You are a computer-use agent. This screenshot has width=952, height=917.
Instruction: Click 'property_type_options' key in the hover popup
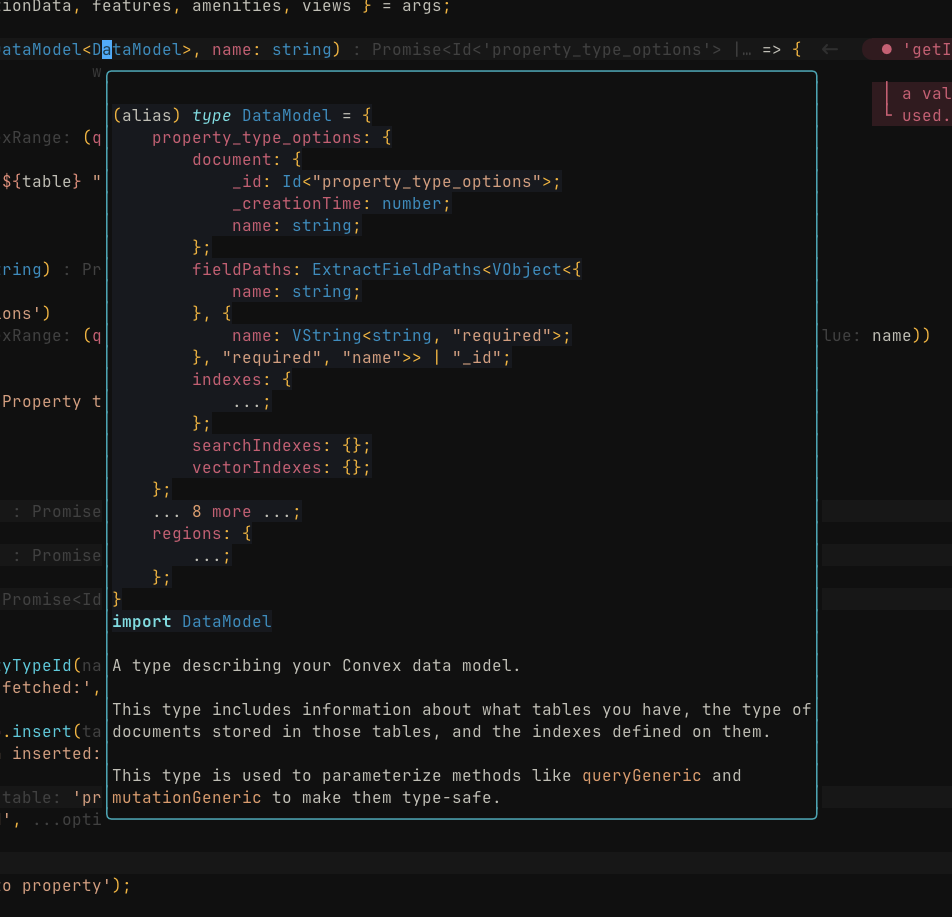point(257,138)
